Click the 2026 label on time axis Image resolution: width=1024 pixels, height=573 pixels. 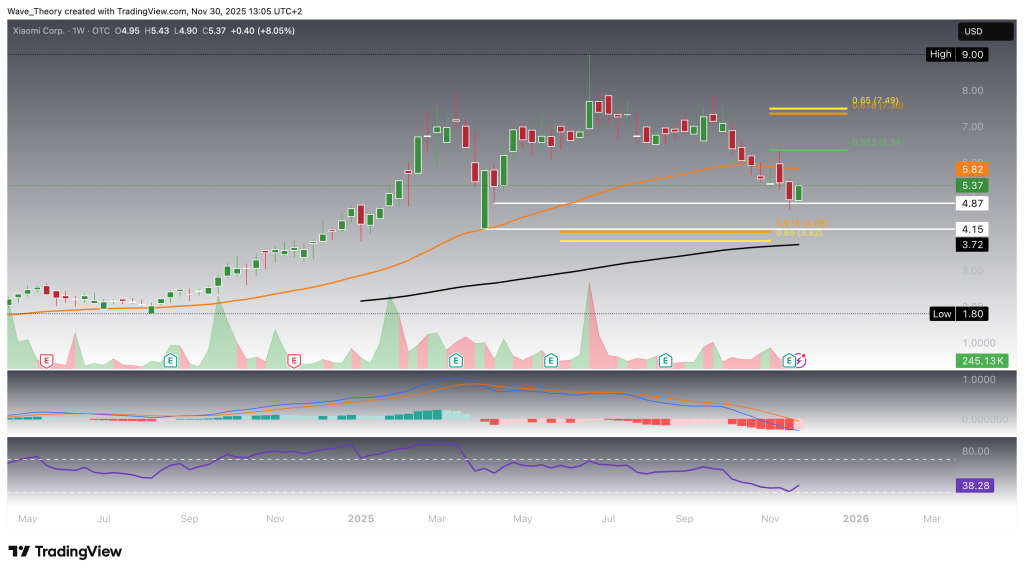pyautogui.click(x=855, y=519)
